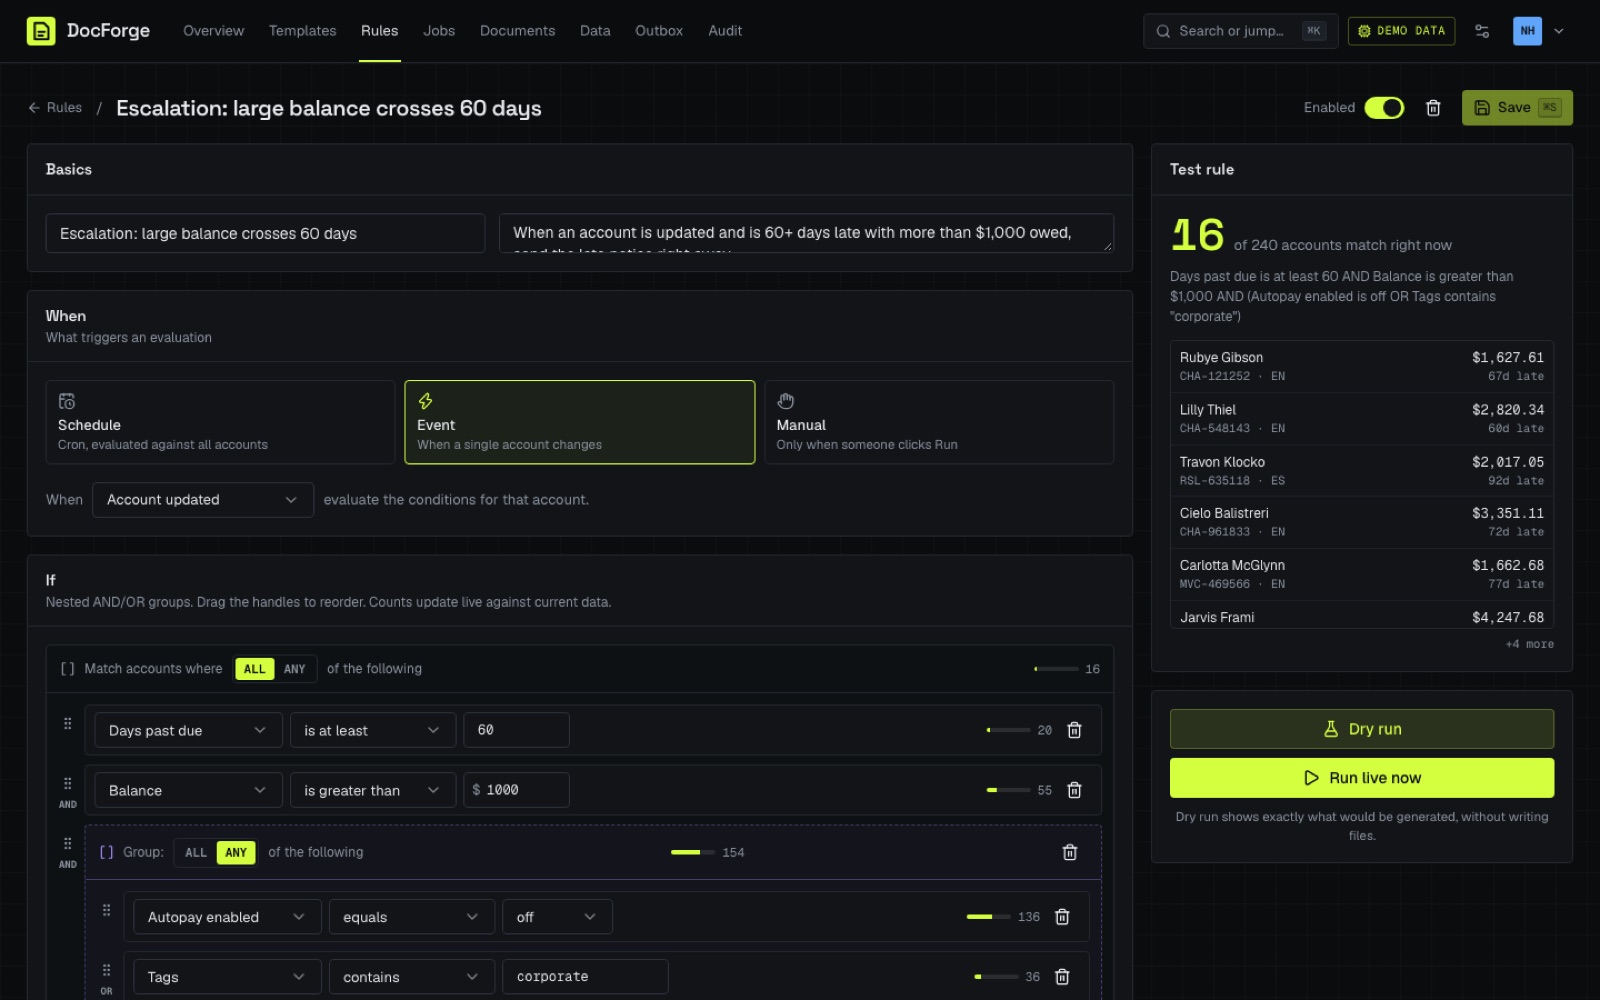Grab the drag handle for Tags row
This screenshot has height=1000, width=1600.
click(107, 970)
